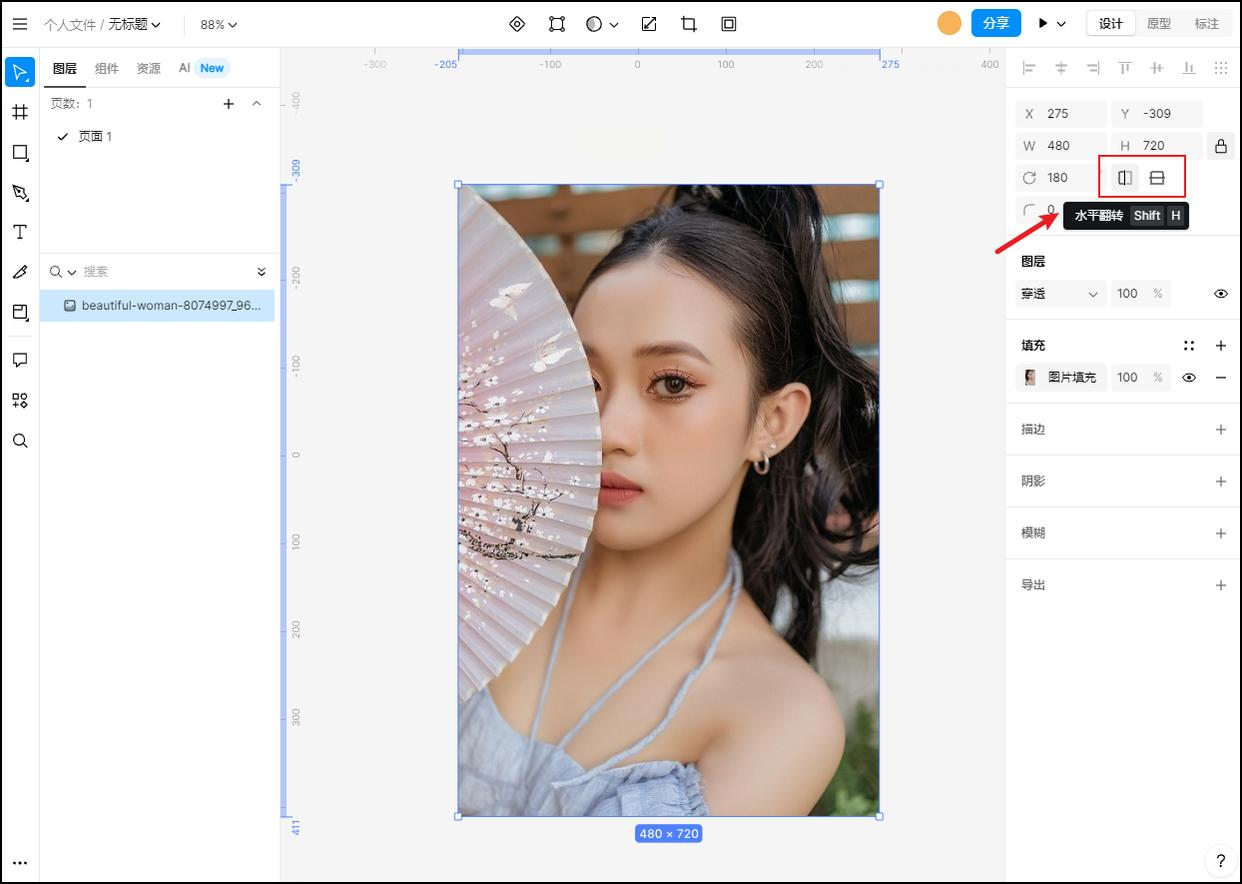Open the 88% zoom dropdown
Viewport: 1242px width, 884px height.
click(218, 24)
